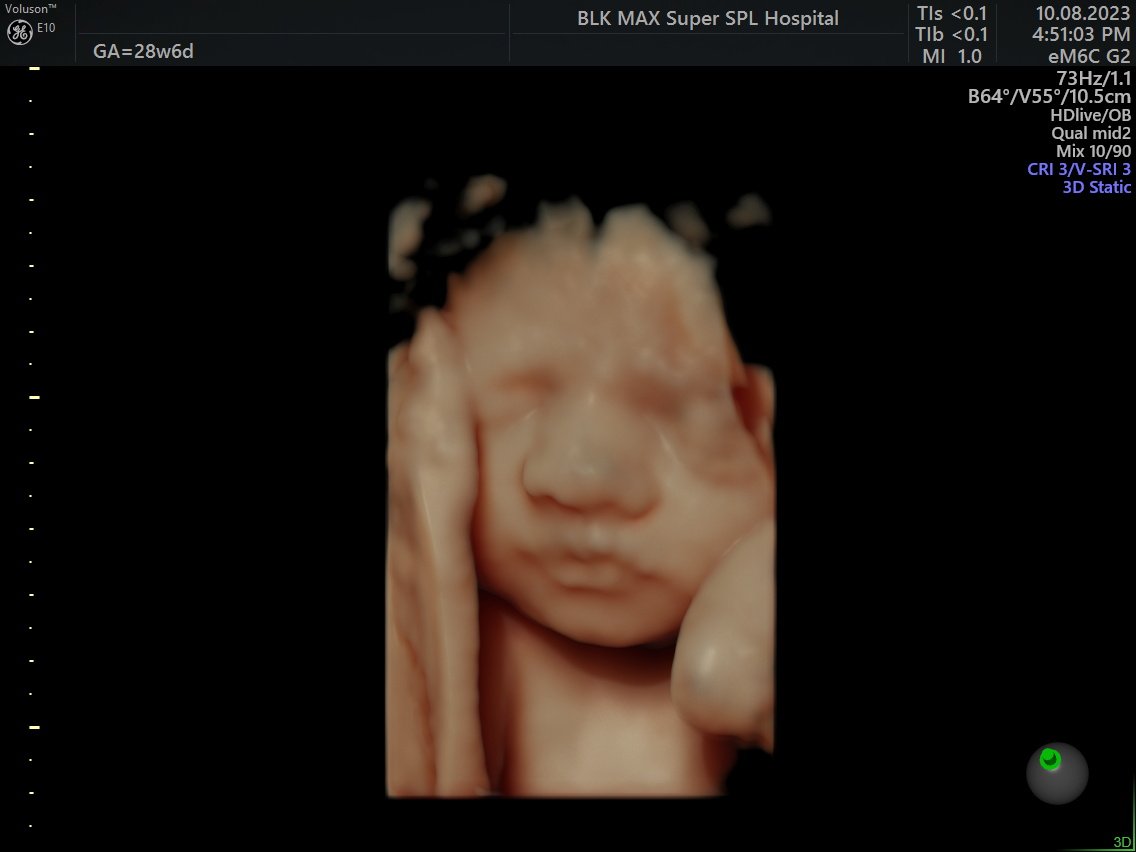
Task: Click the Qual mid2 quality setting
Action: [x=1091, y=133]
